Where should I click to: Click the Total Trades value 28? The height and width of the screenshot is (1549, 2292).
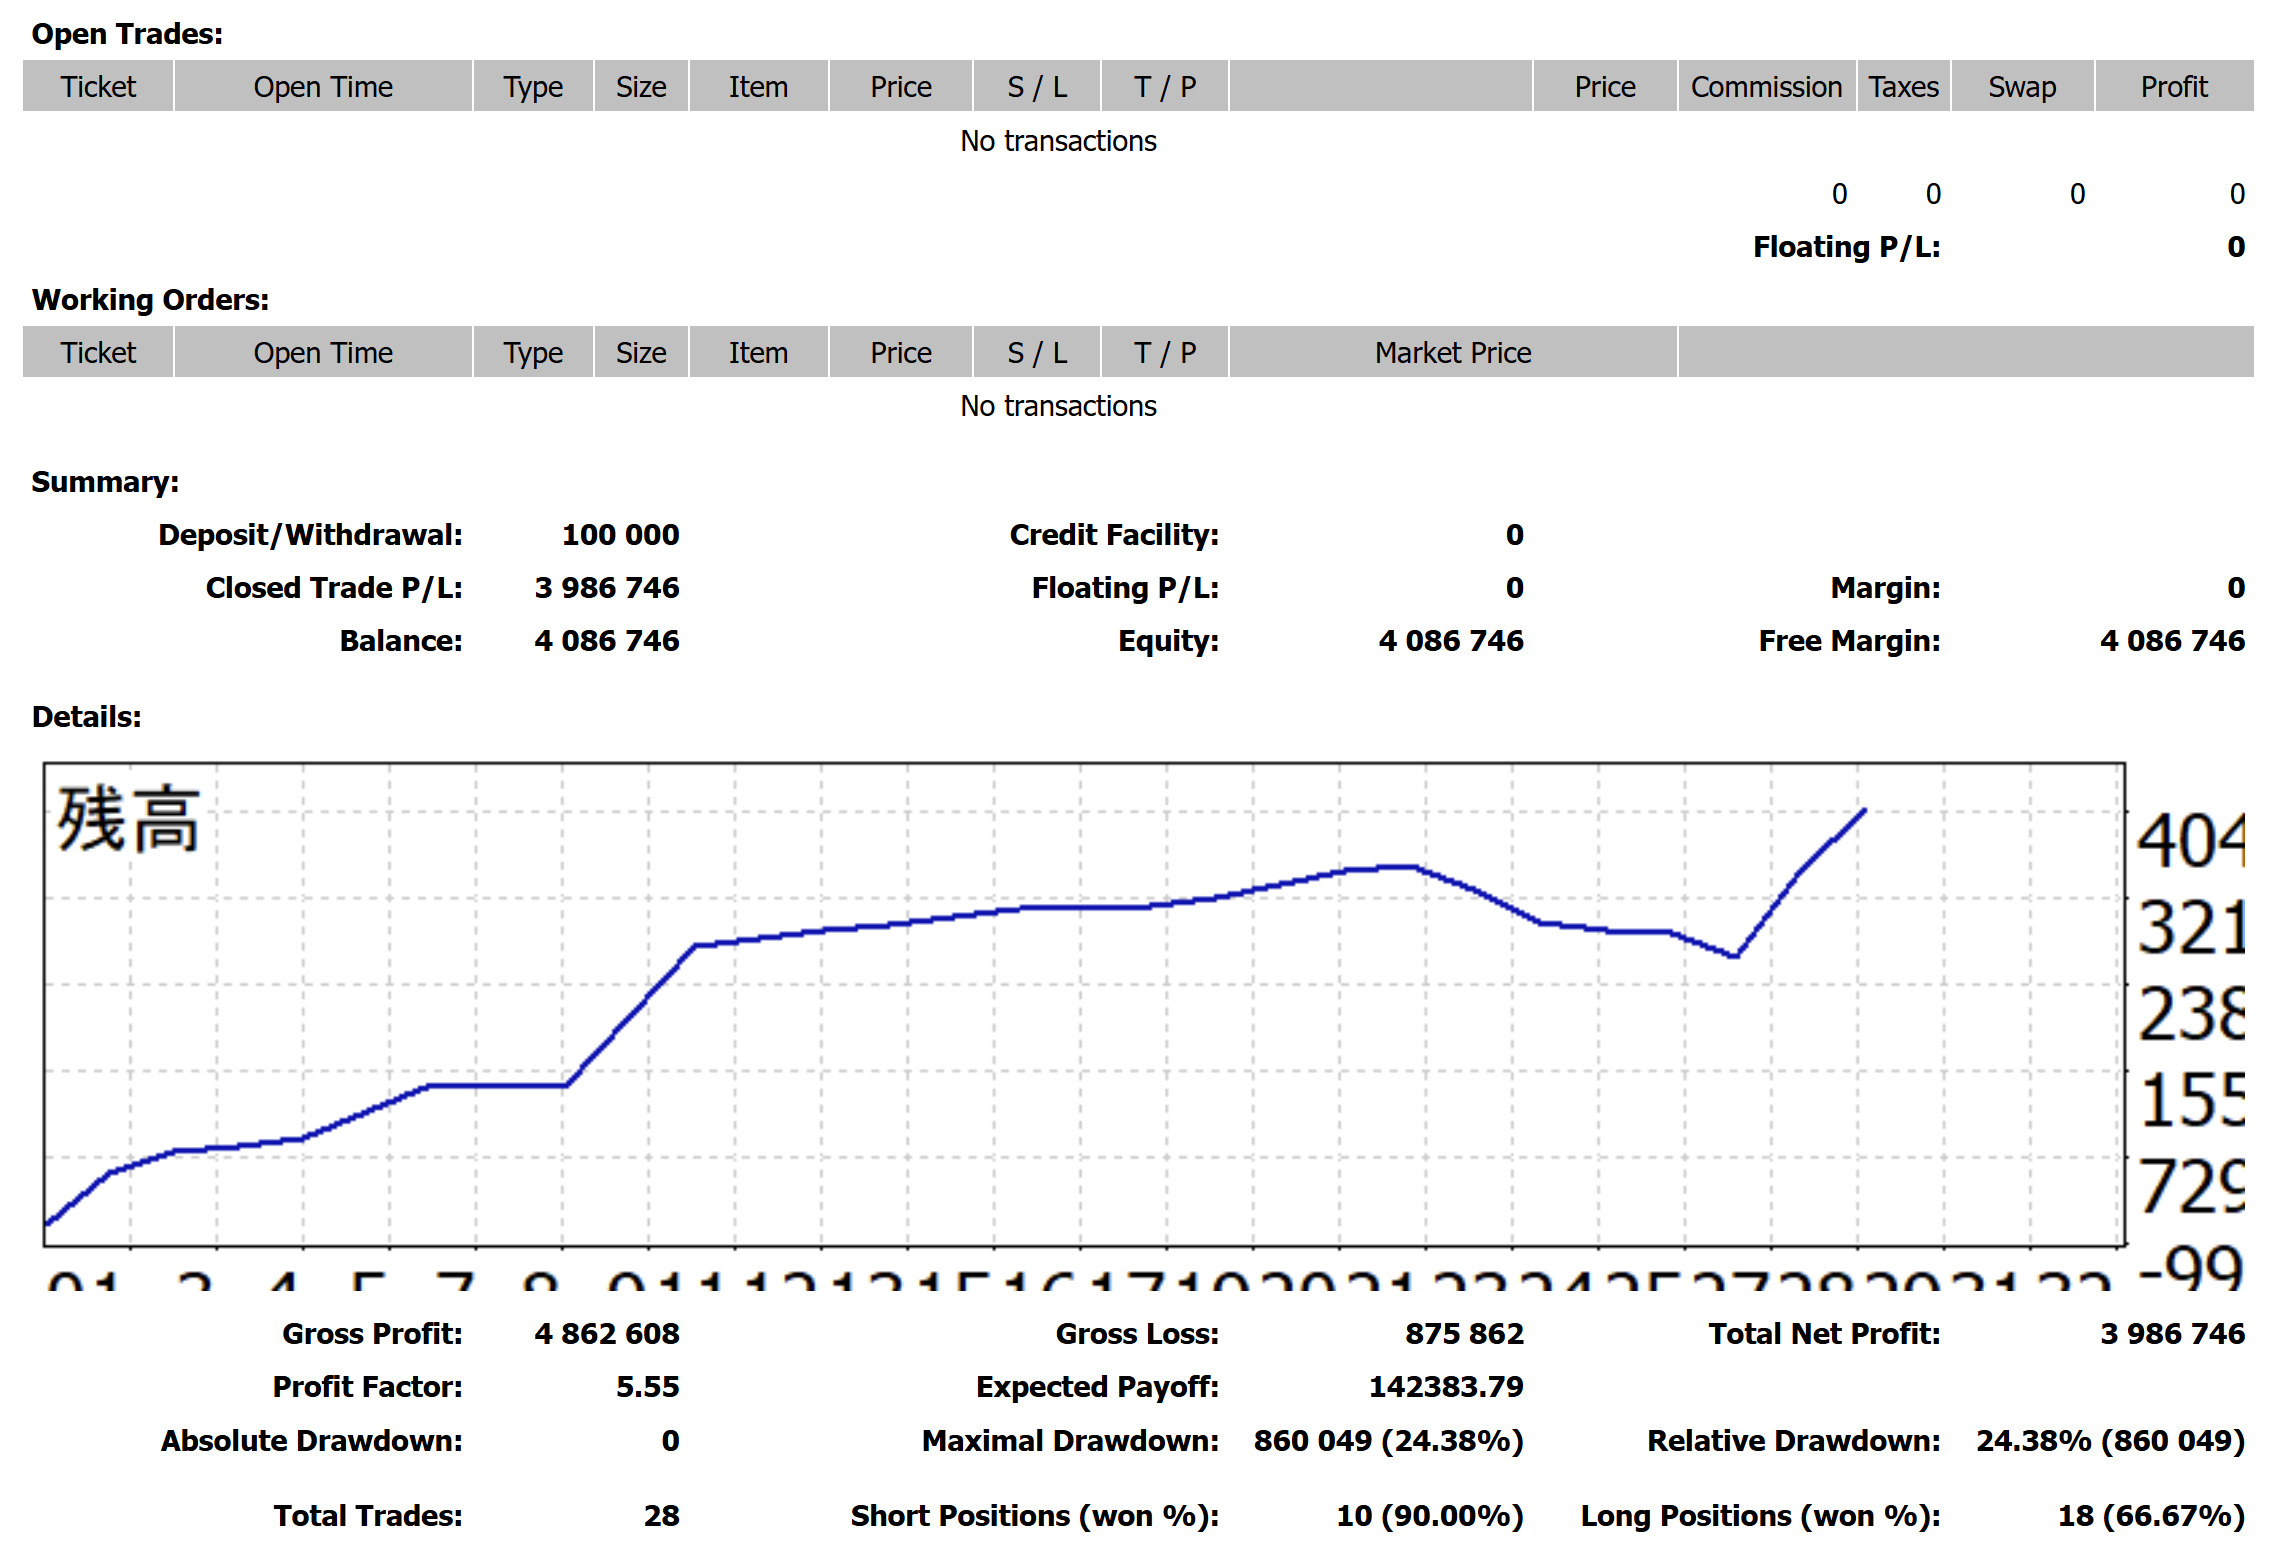point(661,1516)
